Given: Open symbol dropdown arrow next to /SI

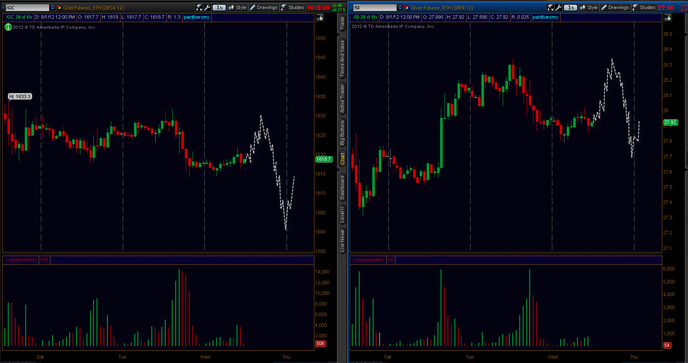Looking at the screenshot, I should (400, 7).
